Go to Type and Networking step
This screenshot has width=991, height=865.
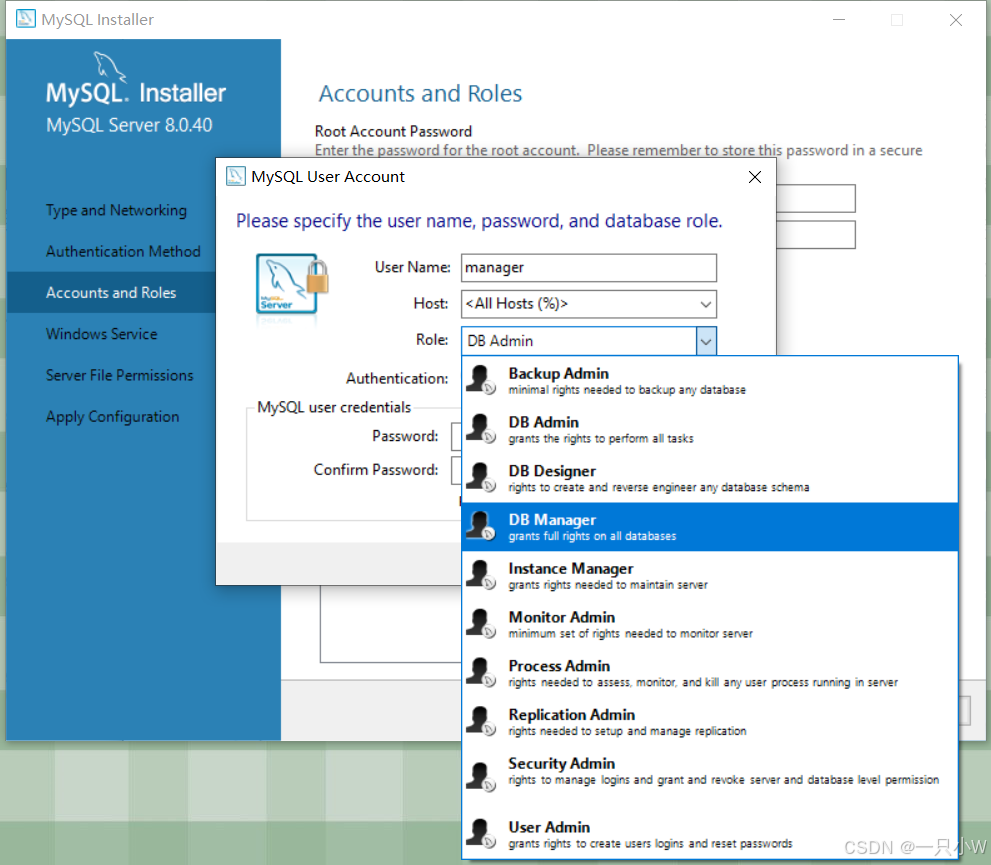[116, 210]
